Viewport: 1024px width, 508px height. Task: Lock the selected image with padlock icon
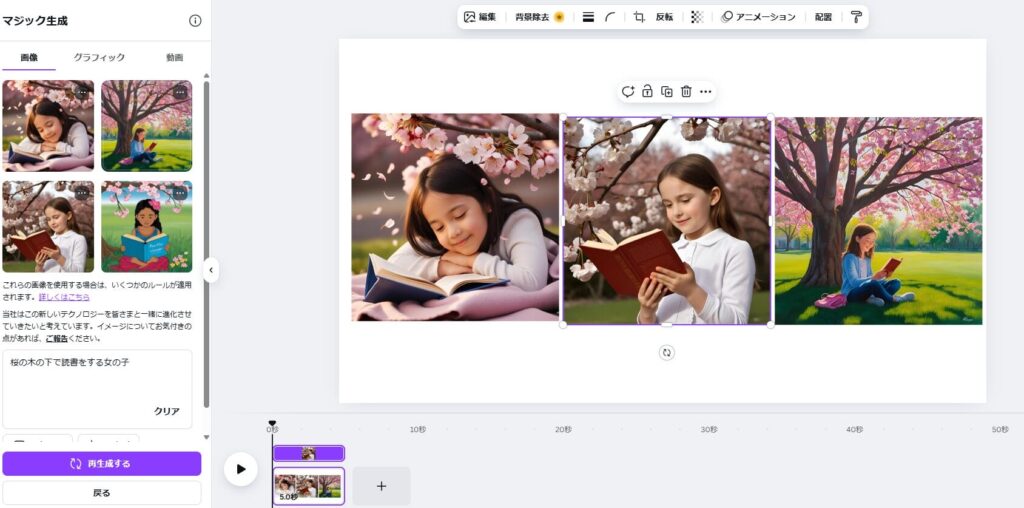coord(647,91)
